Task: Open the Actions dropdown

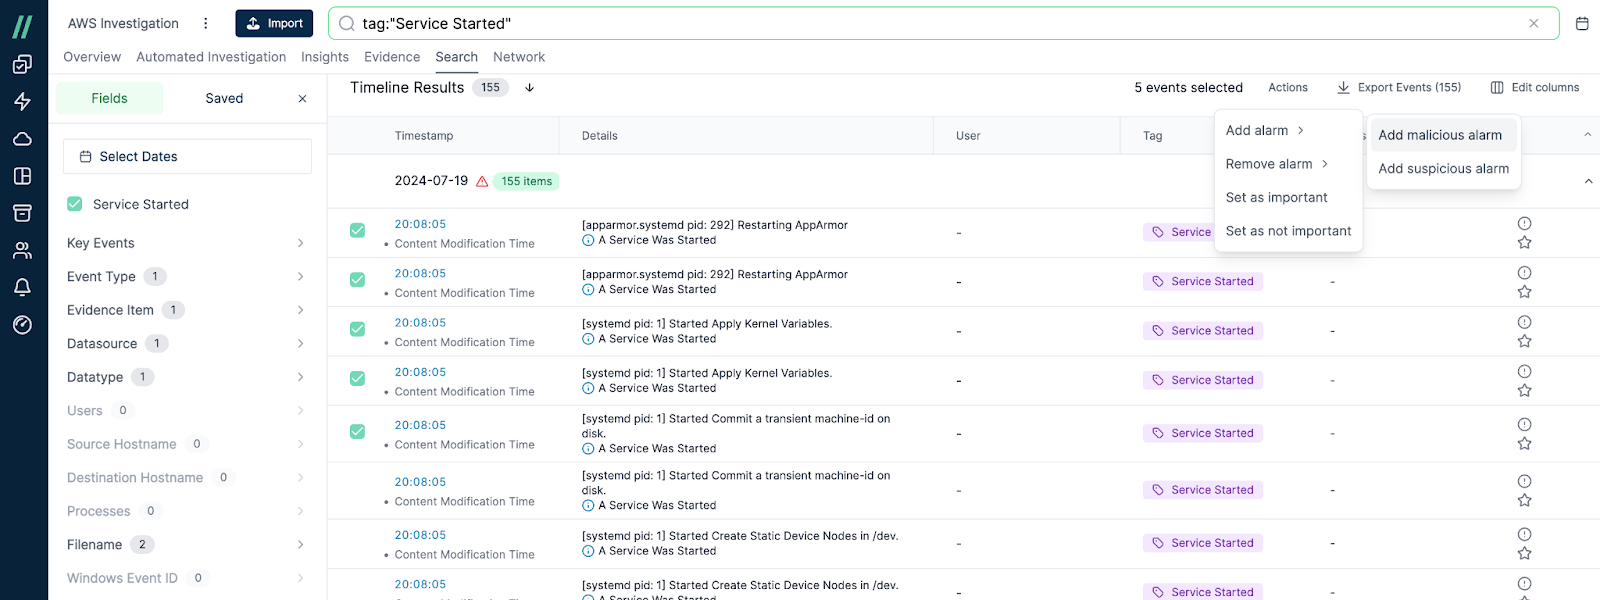Action: pyautogui.click(x=1288, y=88)
